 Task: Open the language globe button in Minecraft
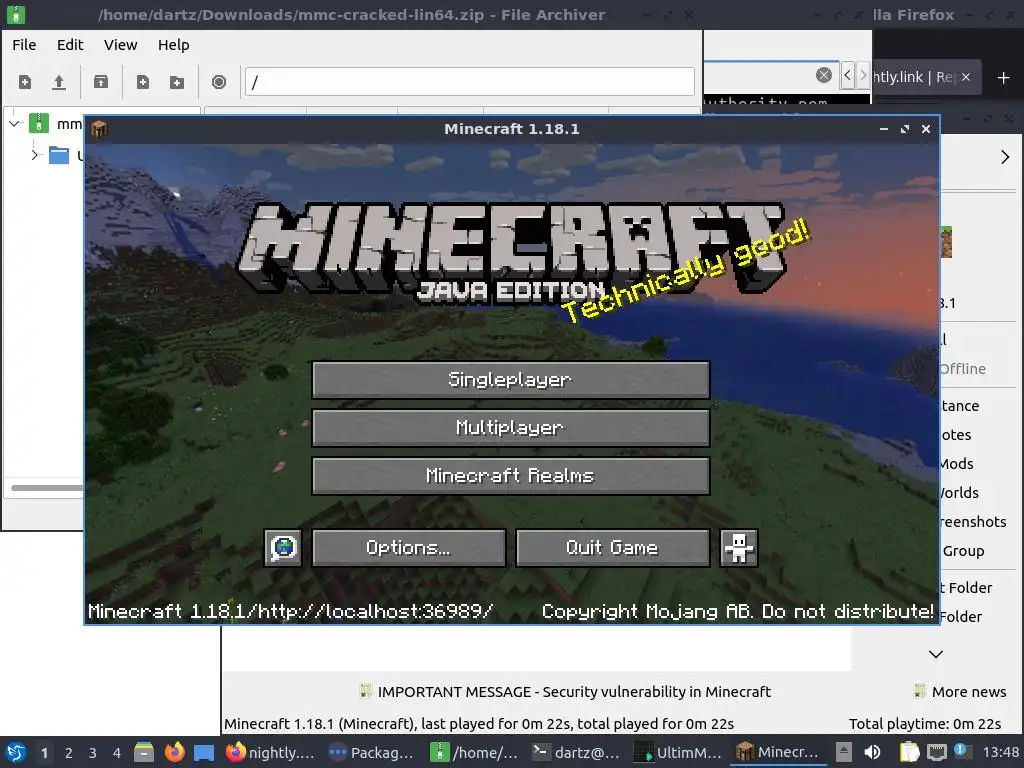[283, 547]
